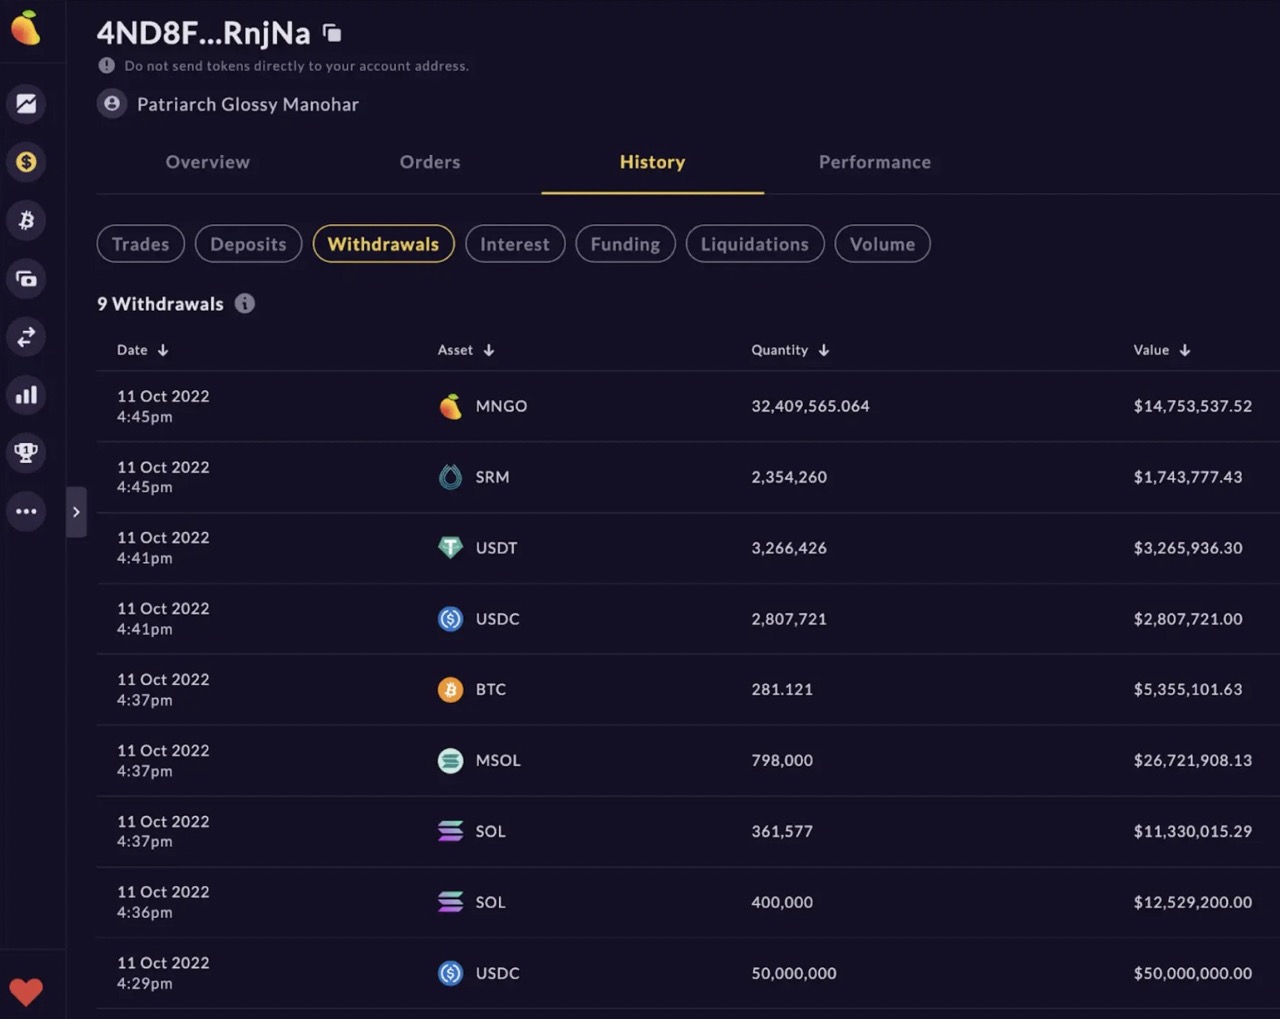Copy the account address 4ND8F...RnjNa
Screen dimensions: 1280x1019
coord(332,34)
